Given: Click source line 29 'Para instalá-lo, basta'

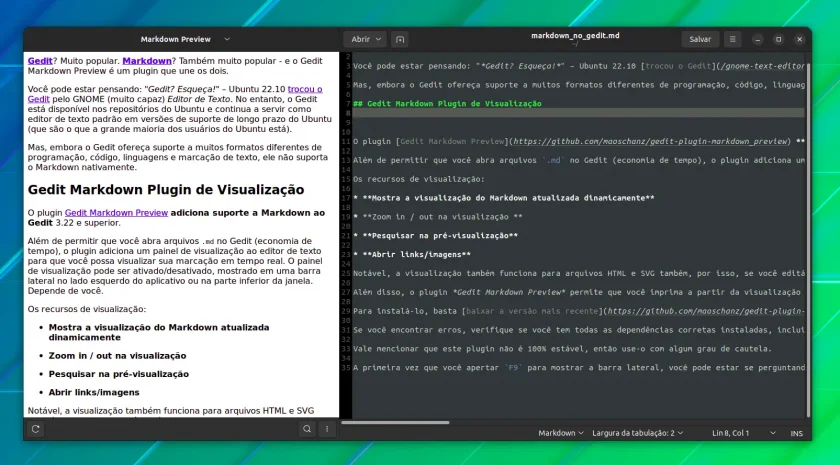Looking at the screenshot, I should click(x=579, y=311).
